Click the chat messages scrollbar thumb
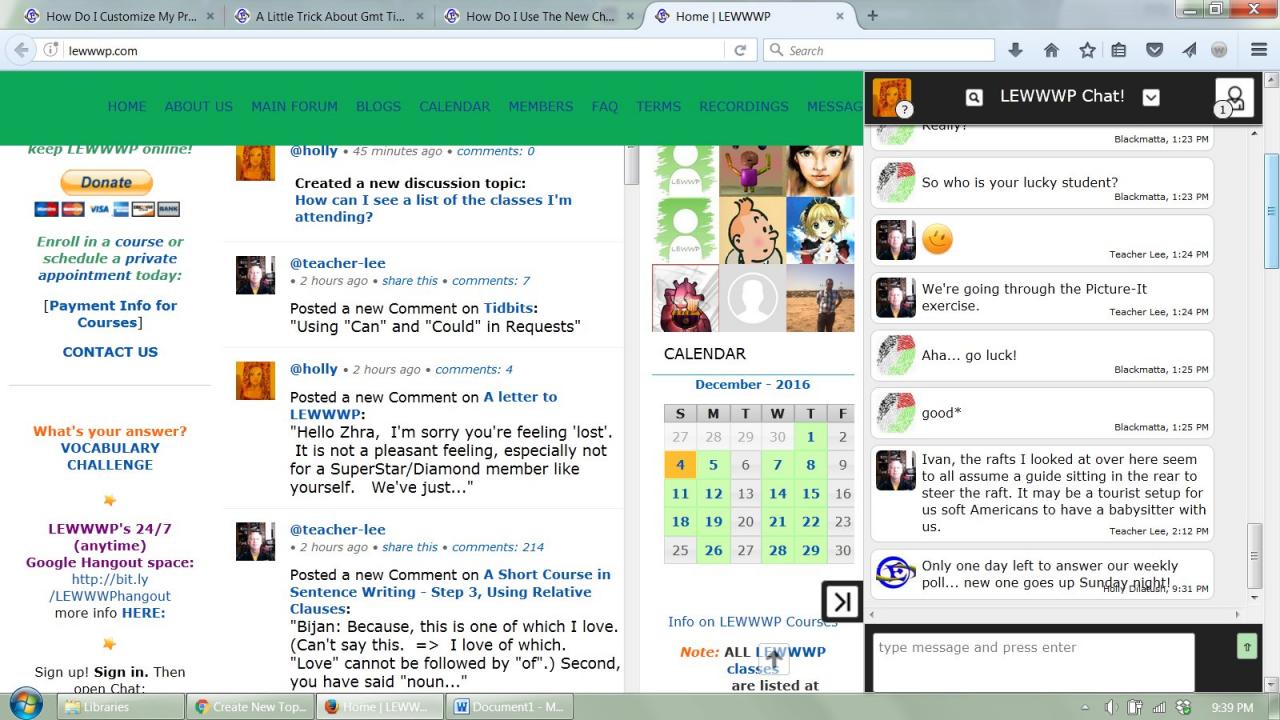The width and height of the screenshot is (1280, 720). pos(1255,557)
